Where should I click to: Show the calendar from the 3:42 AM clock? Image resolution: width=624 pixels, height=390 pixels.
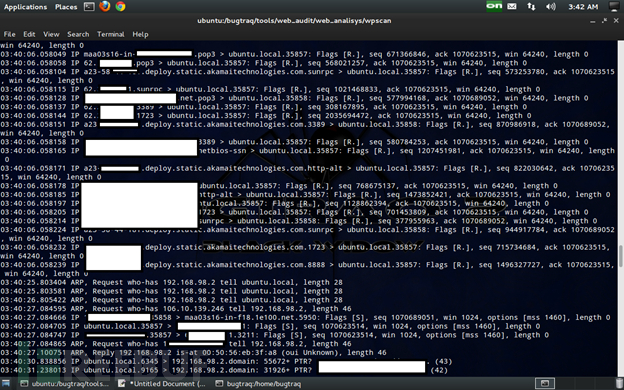pos(583,7)
